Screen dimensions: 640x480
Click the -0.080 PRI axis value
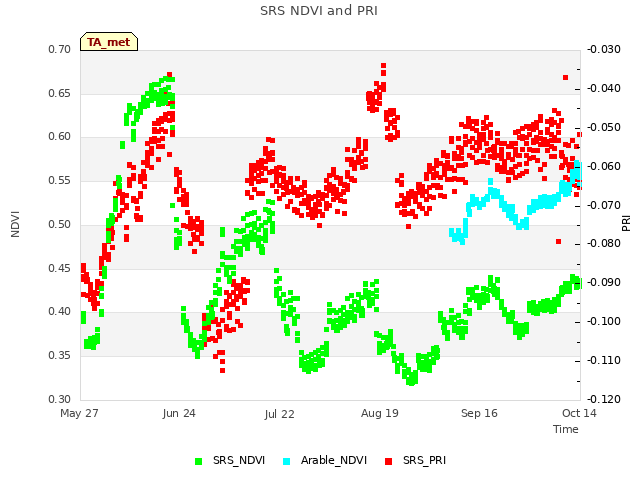tap(604, 244)
